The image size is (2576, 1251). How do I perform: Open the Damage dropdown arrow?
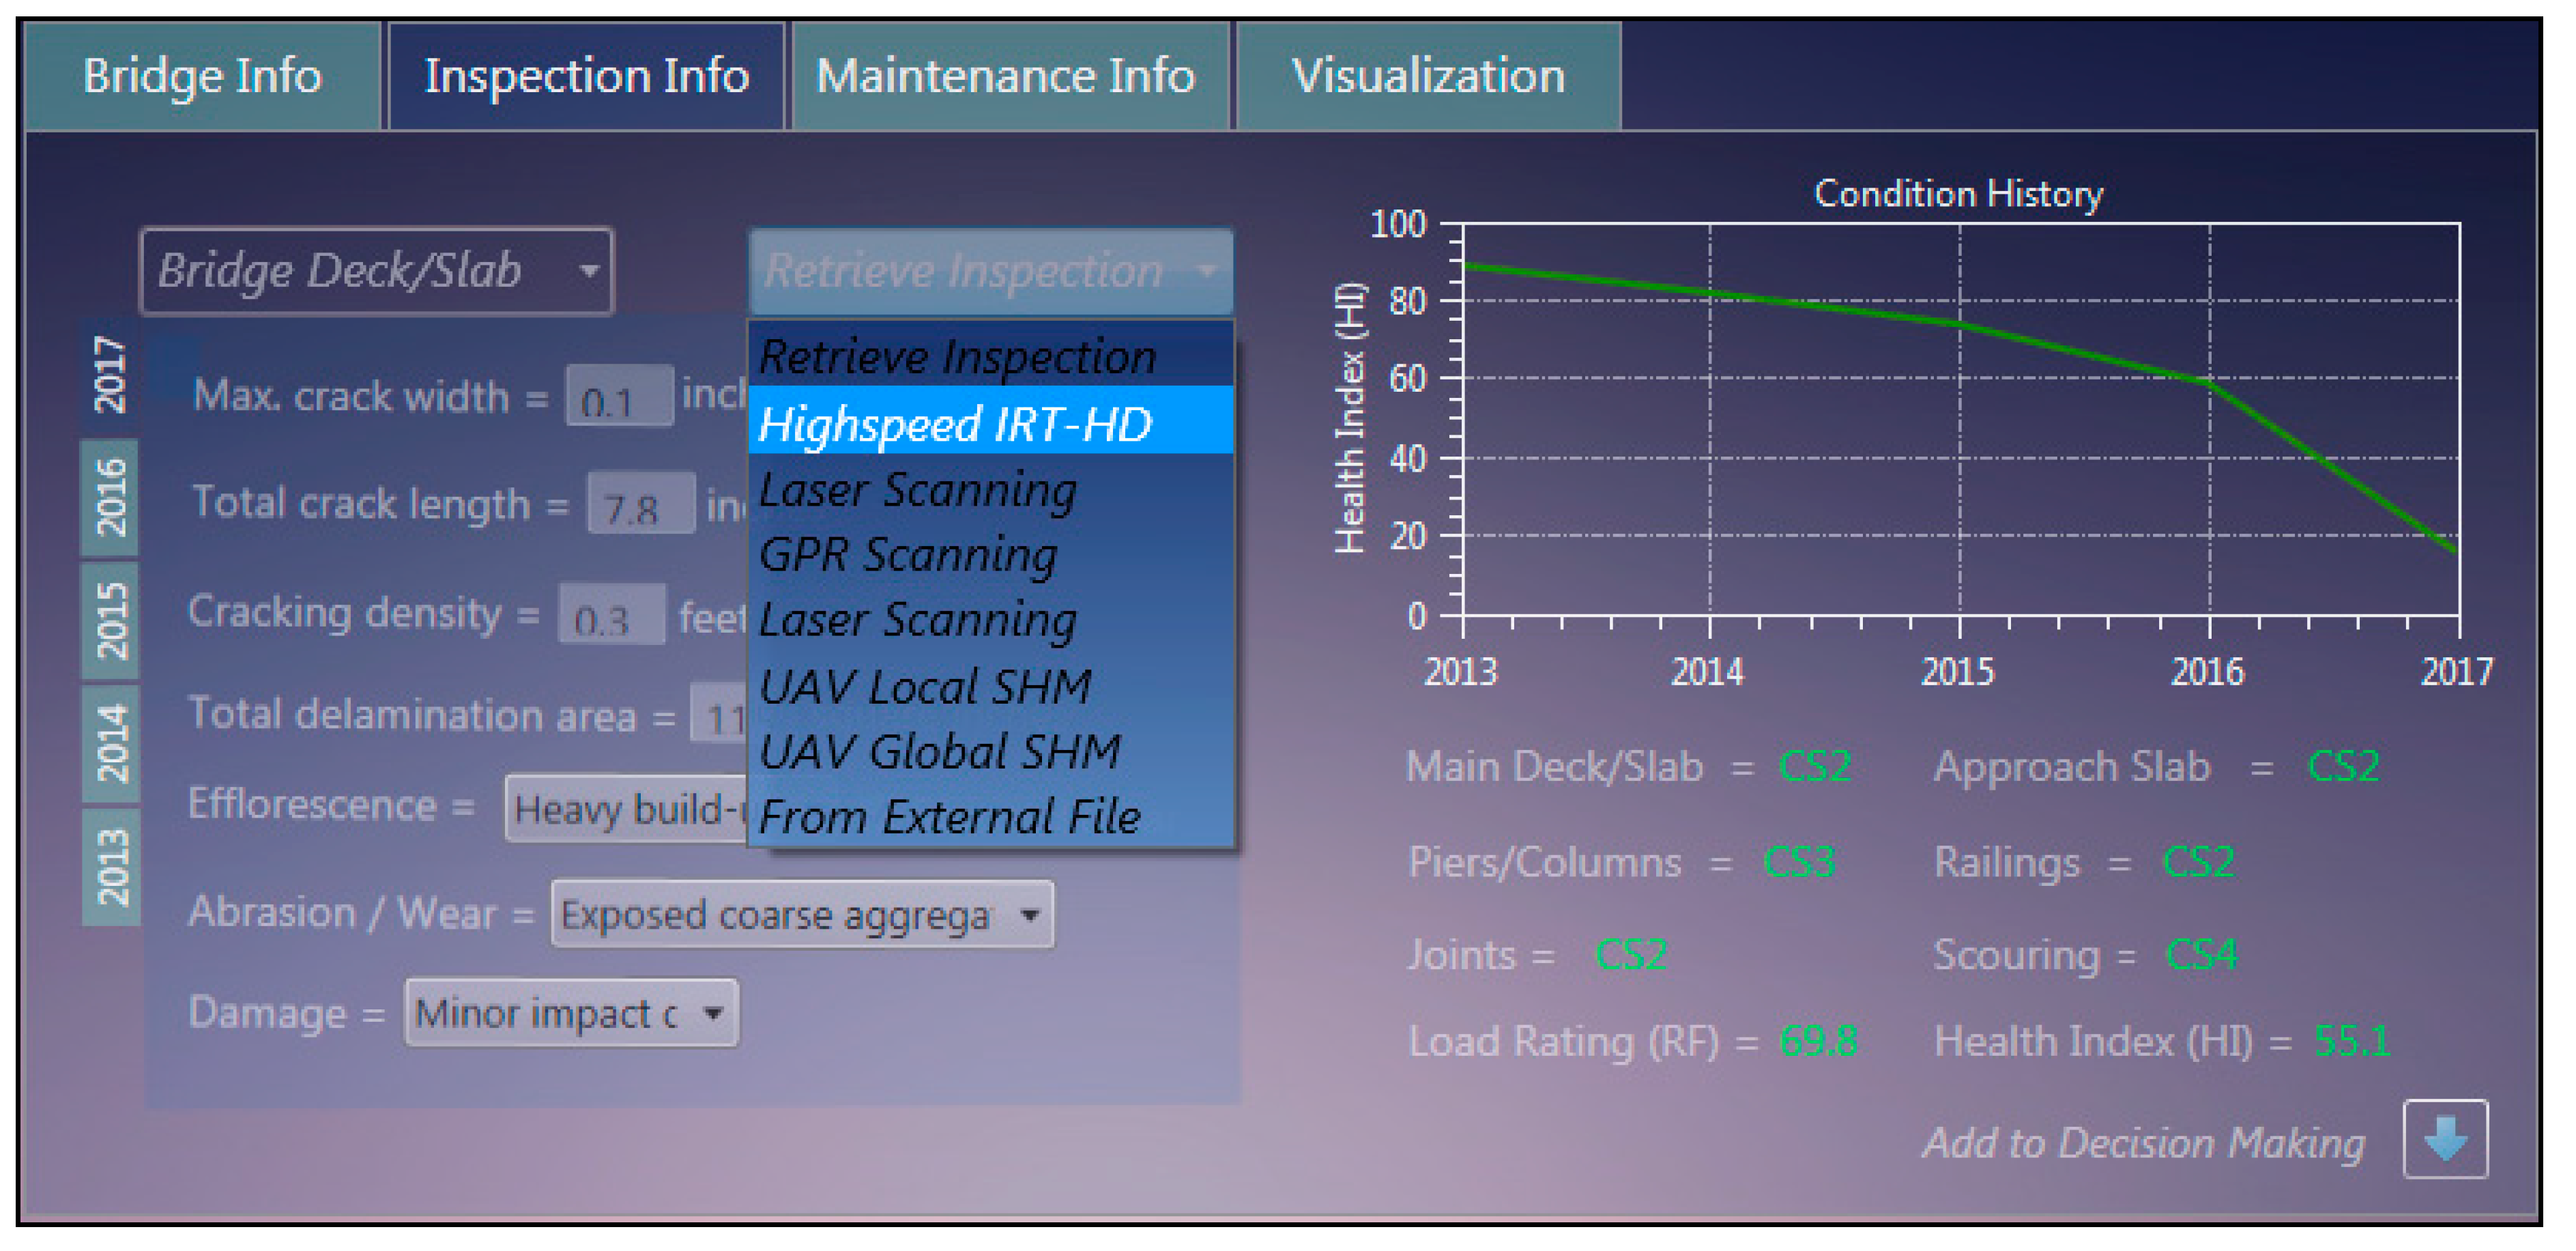(712, 1013)
